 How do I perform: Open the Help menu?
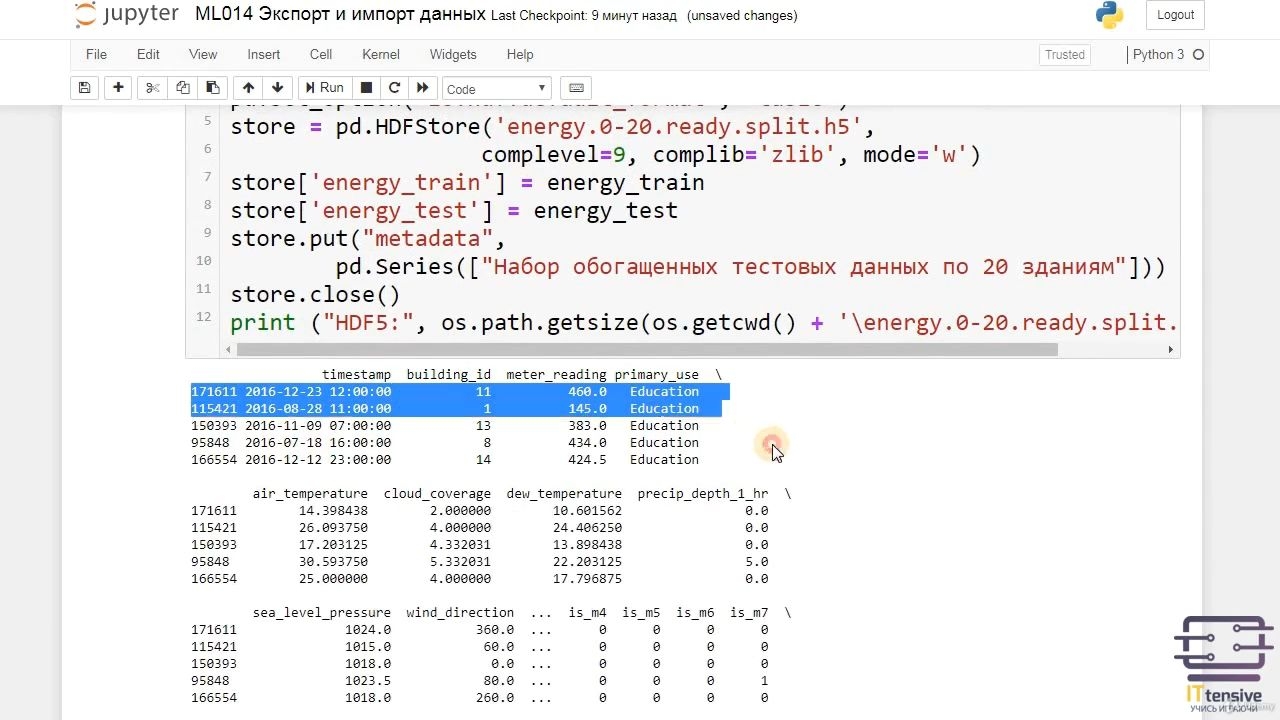click(520, 54)
